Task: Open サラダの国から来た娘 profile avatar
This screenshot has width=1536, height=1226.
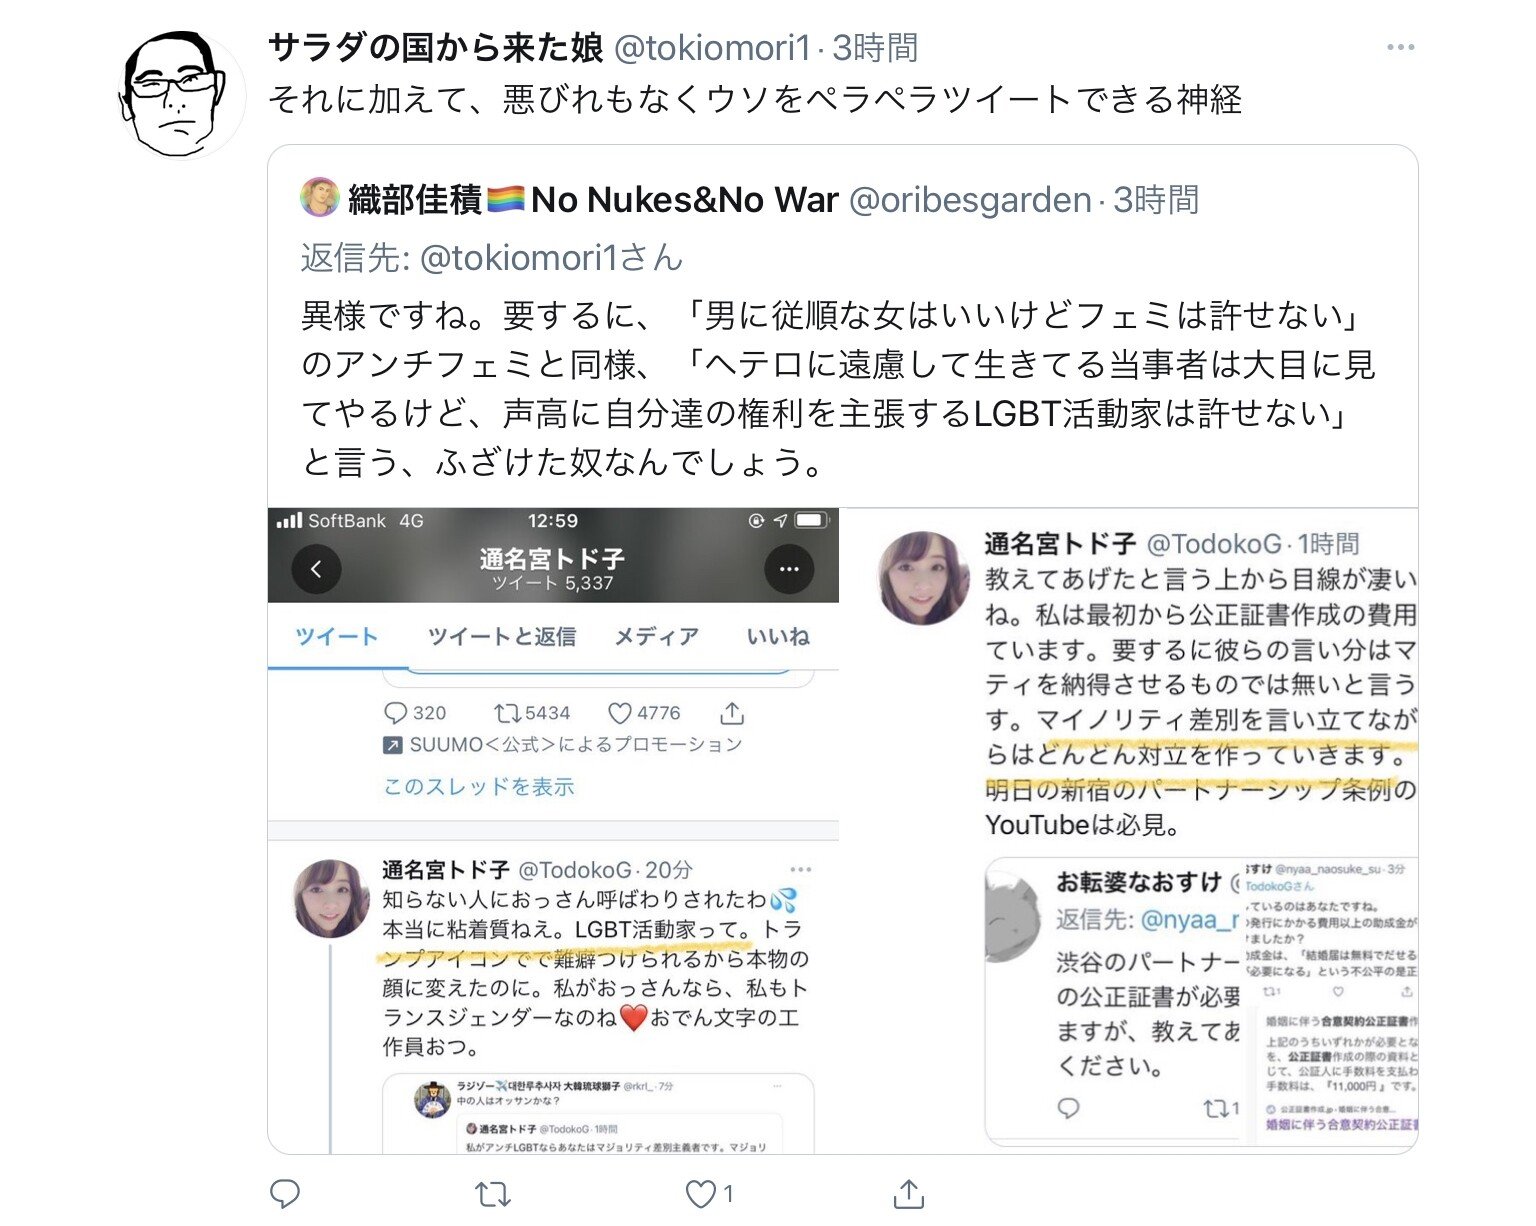Action: tap(181, 94)
